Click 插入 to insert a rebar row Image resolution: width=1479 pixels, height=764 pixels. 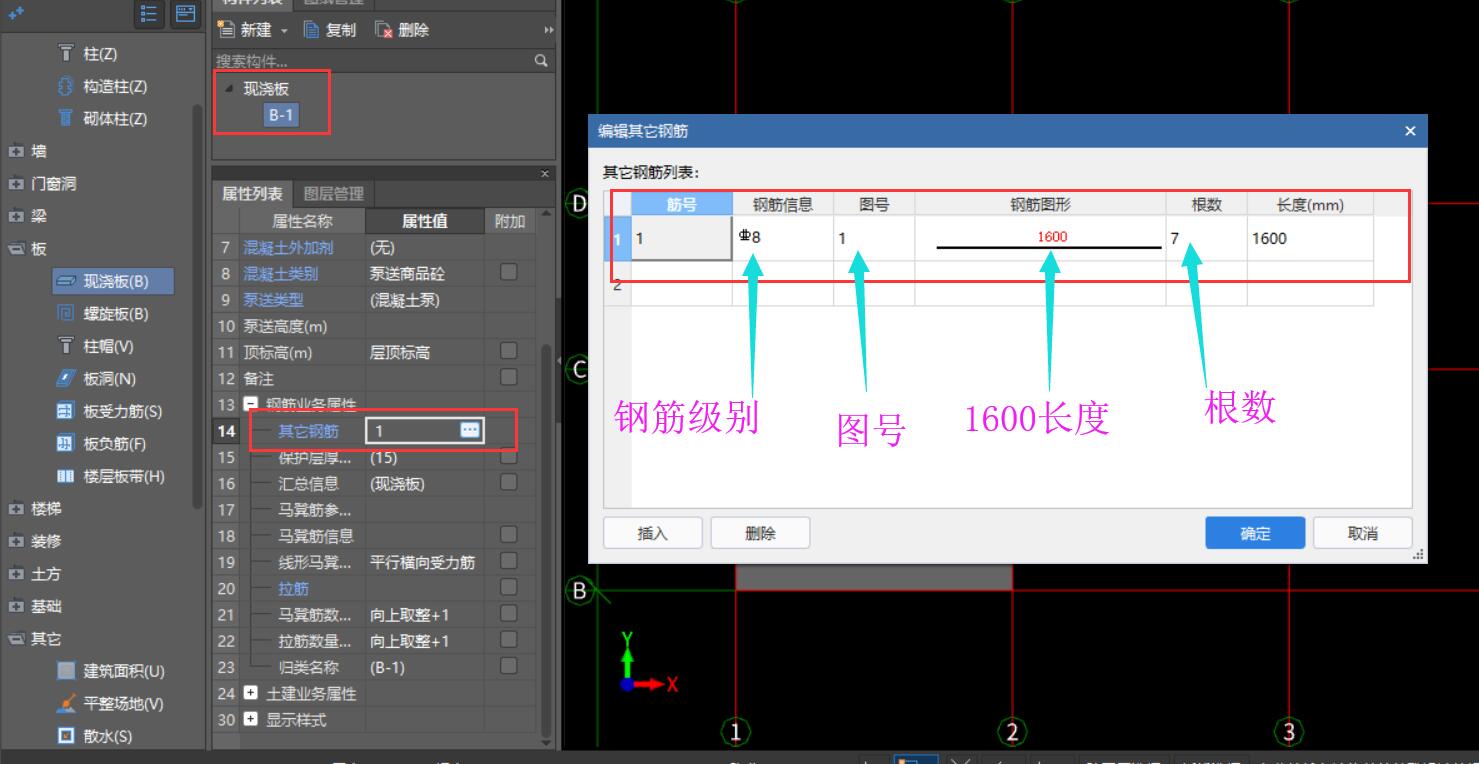pyautogui.click(x=652, y=533)
